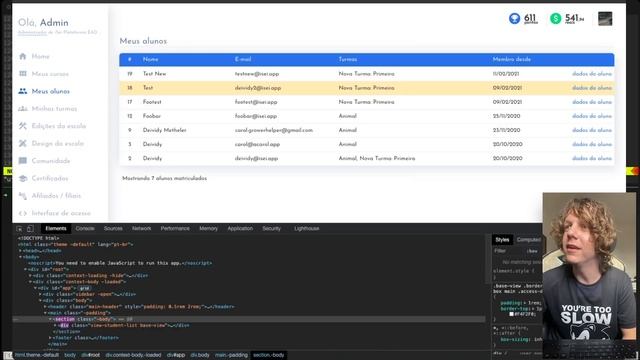Click email carol.growerhelper@gmail.com cell
The height and width of the screenshot is (360, 640).
coord(274,130)
